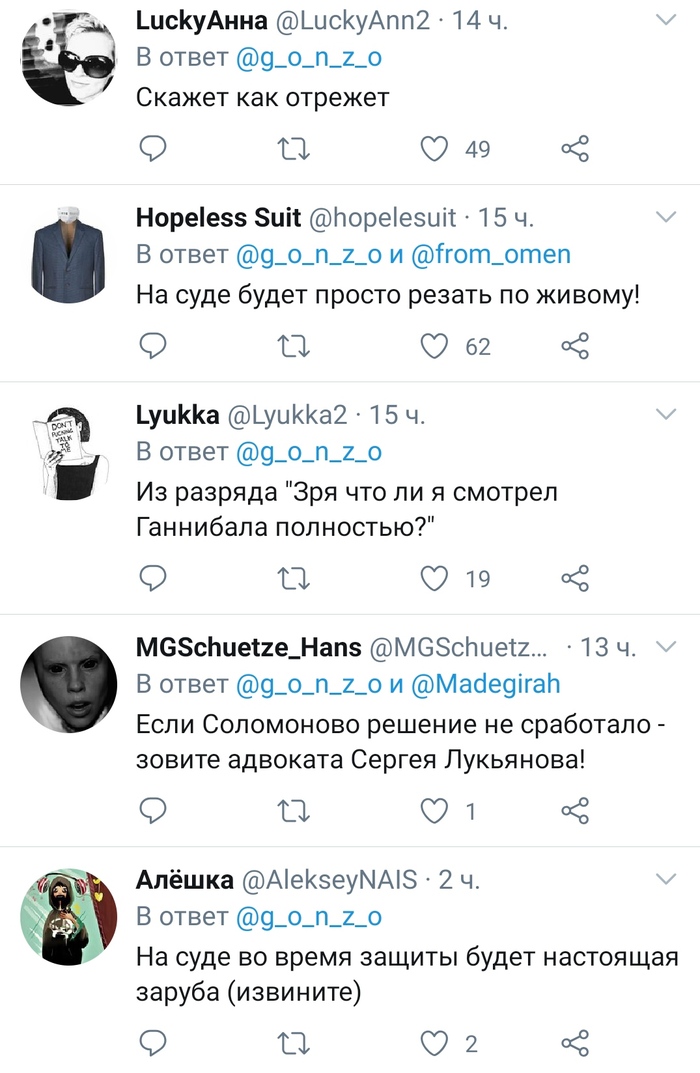Like Hopeless Suit's tweet with 62 likes
700x1073 pixels.
[433, 346]
